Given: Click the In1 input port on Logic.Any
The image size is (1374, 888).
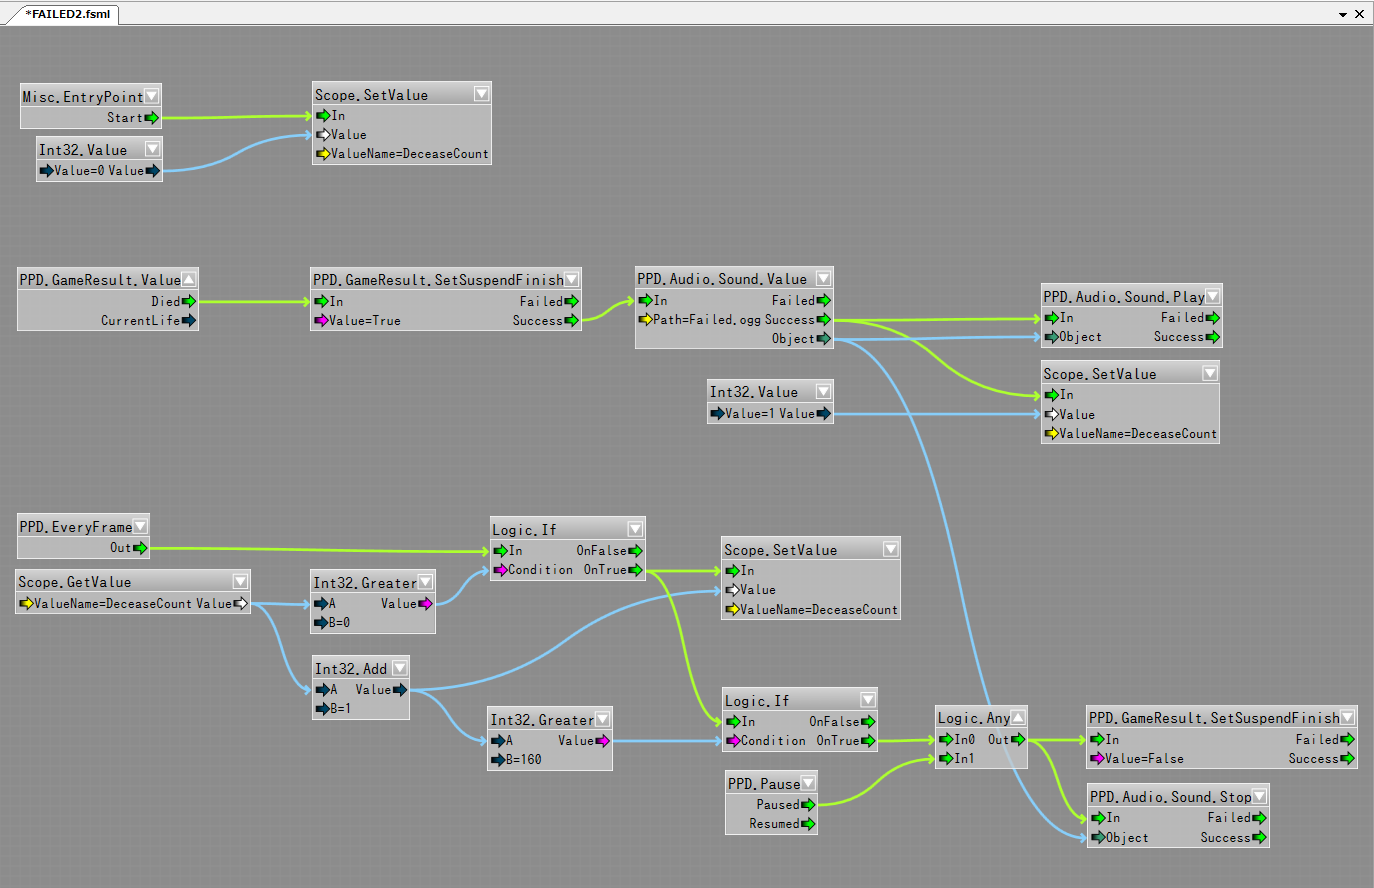Looking at the screenshot, I should point(946,759).
